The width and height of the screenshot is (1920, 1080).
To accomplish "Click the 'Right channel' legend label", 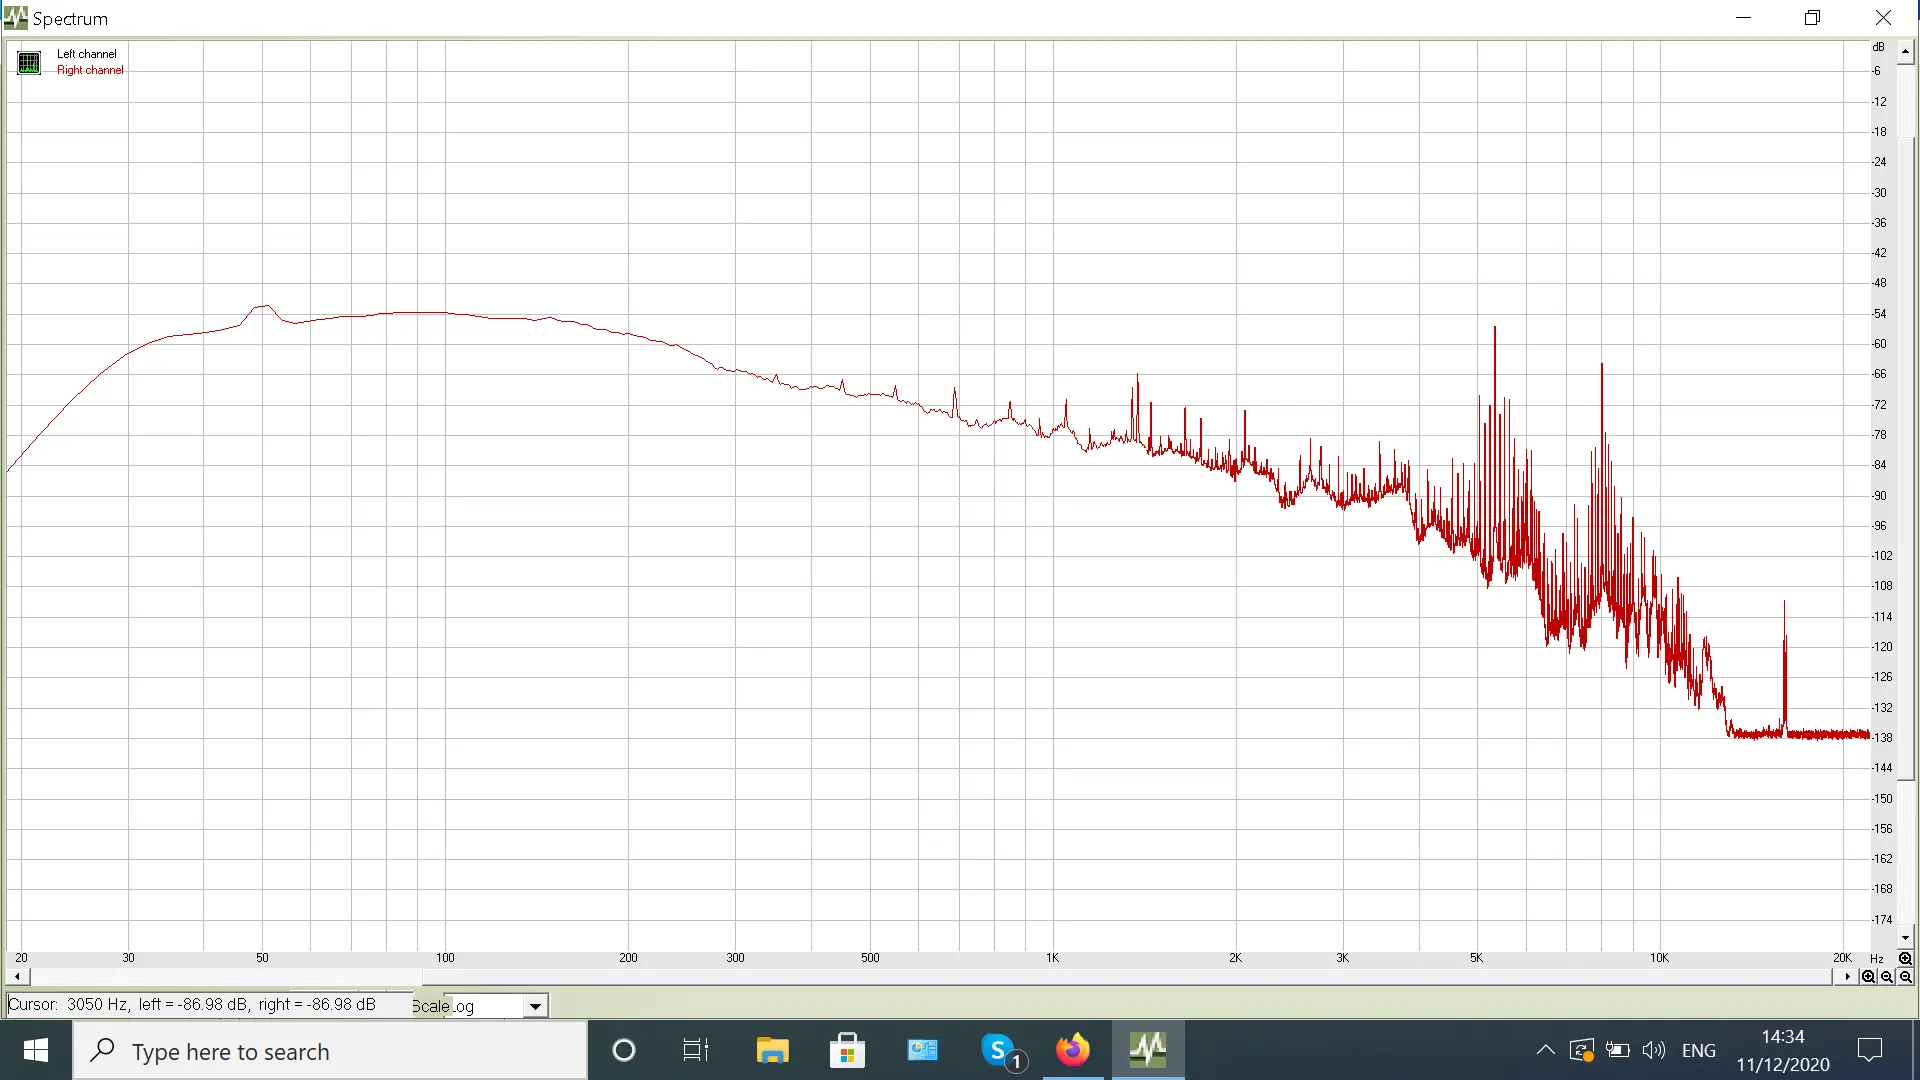I will 90,70.
